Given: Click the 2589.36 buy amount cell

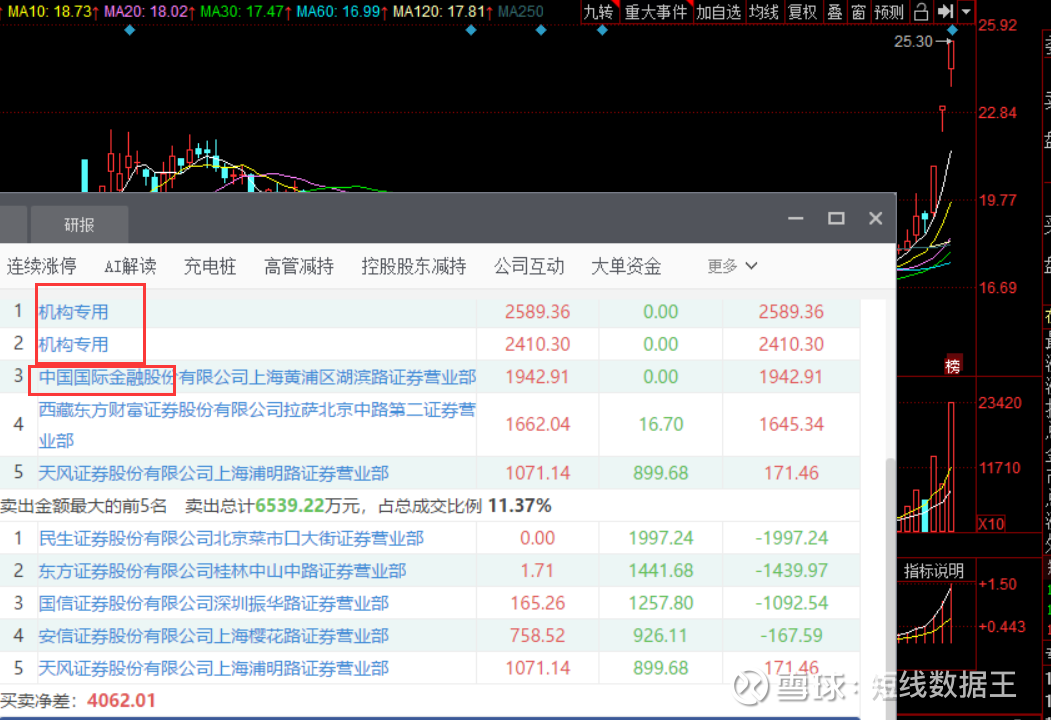Looking at the screenshot, I should point(538,312).
